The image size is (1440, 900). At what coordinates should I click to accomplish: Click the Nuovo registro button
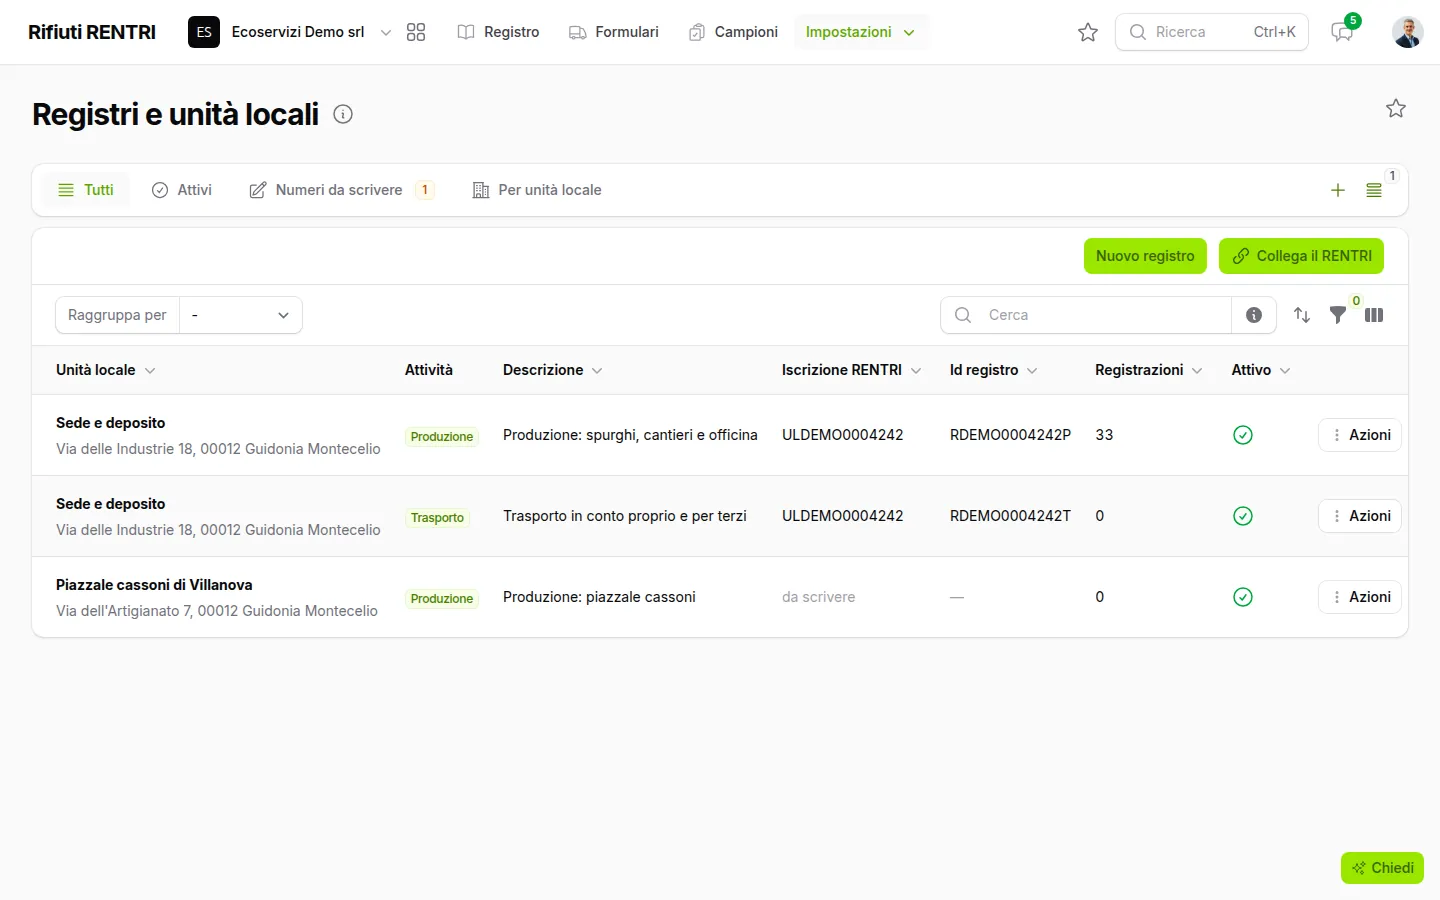[1145, 256]
